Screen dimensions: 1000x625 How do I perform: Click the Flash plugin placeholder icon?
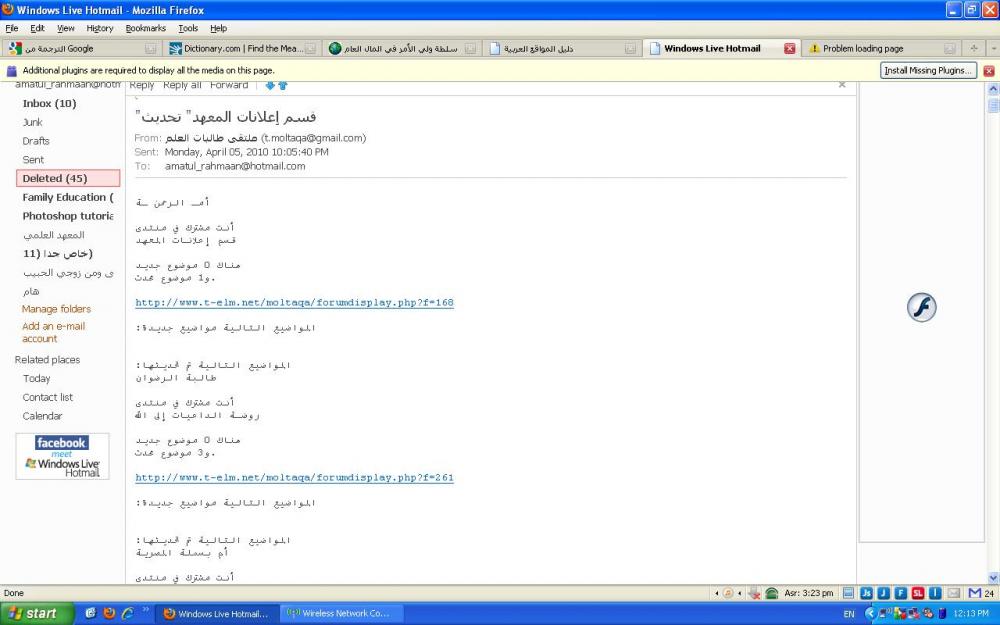(921, 307)
